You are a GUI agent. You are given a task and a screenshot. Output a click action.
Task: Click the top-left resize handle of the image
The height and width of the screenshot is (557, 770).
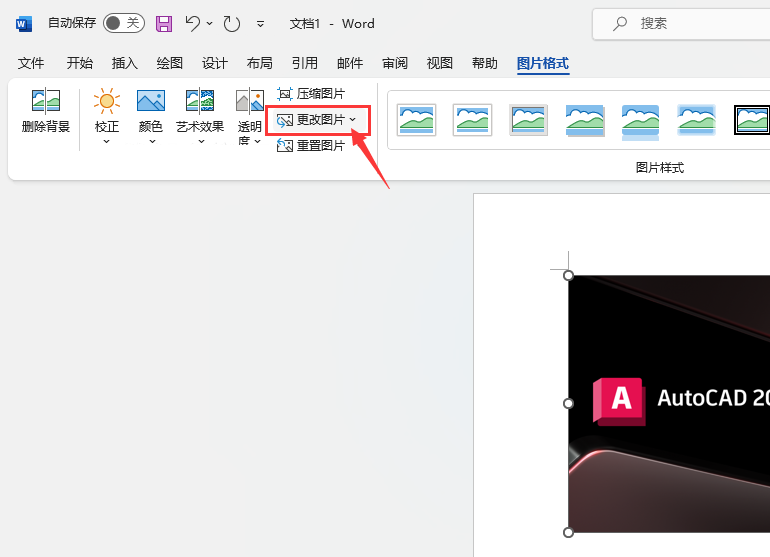(x=568, y=275)
